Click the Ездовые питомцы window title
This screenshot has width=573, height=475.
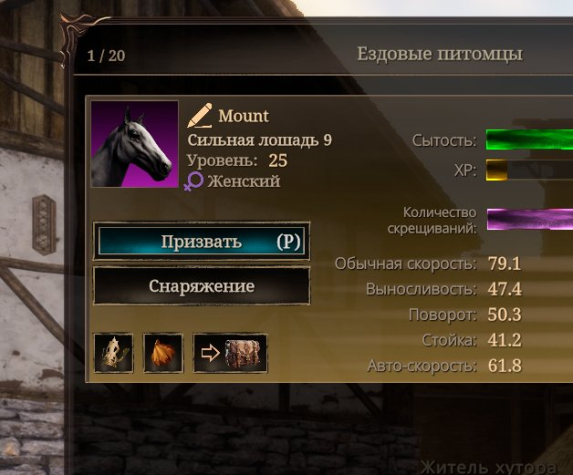pos(440,54)
